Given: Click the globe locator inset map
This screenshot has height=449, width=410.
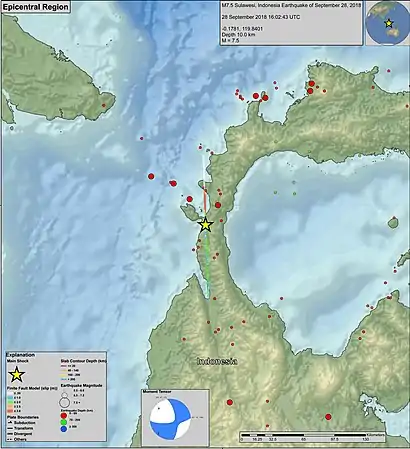Looking at the screenshot, I should (387, 23).
